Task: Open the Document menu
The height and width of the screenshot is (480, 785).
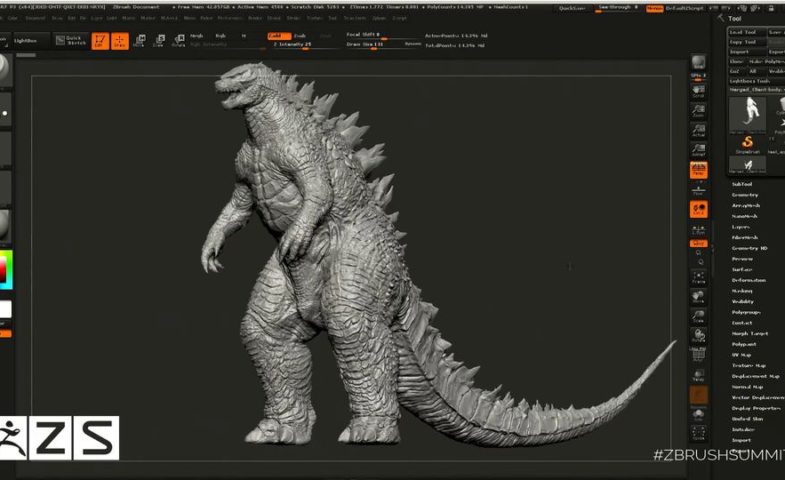Action: click(35, 18)
